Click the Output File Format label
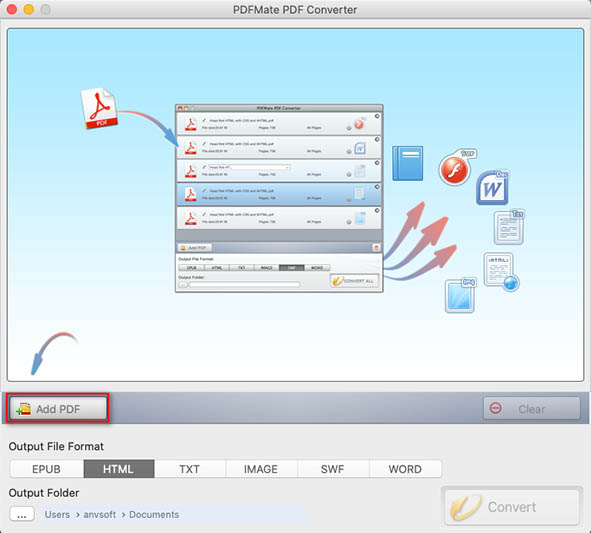The image size is (591, 533). pyautogui.click(x=56, y=446)
